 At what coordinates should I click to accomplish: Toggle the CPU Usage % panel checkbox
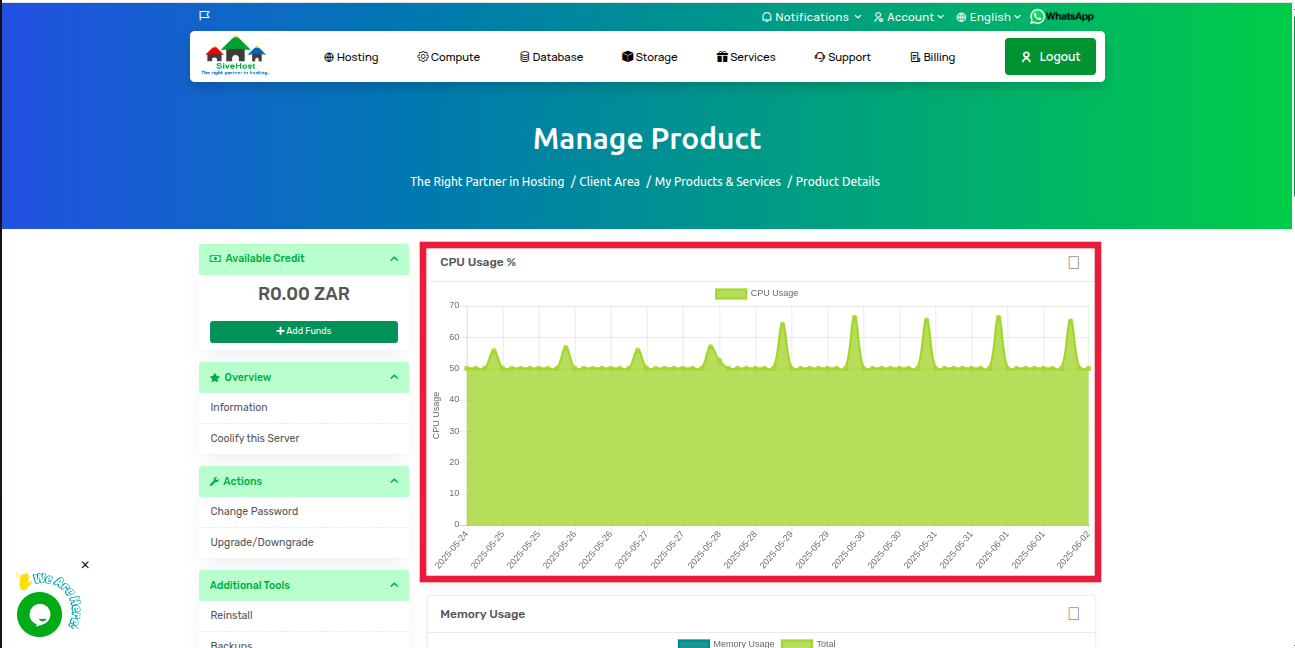point(1074,262)
